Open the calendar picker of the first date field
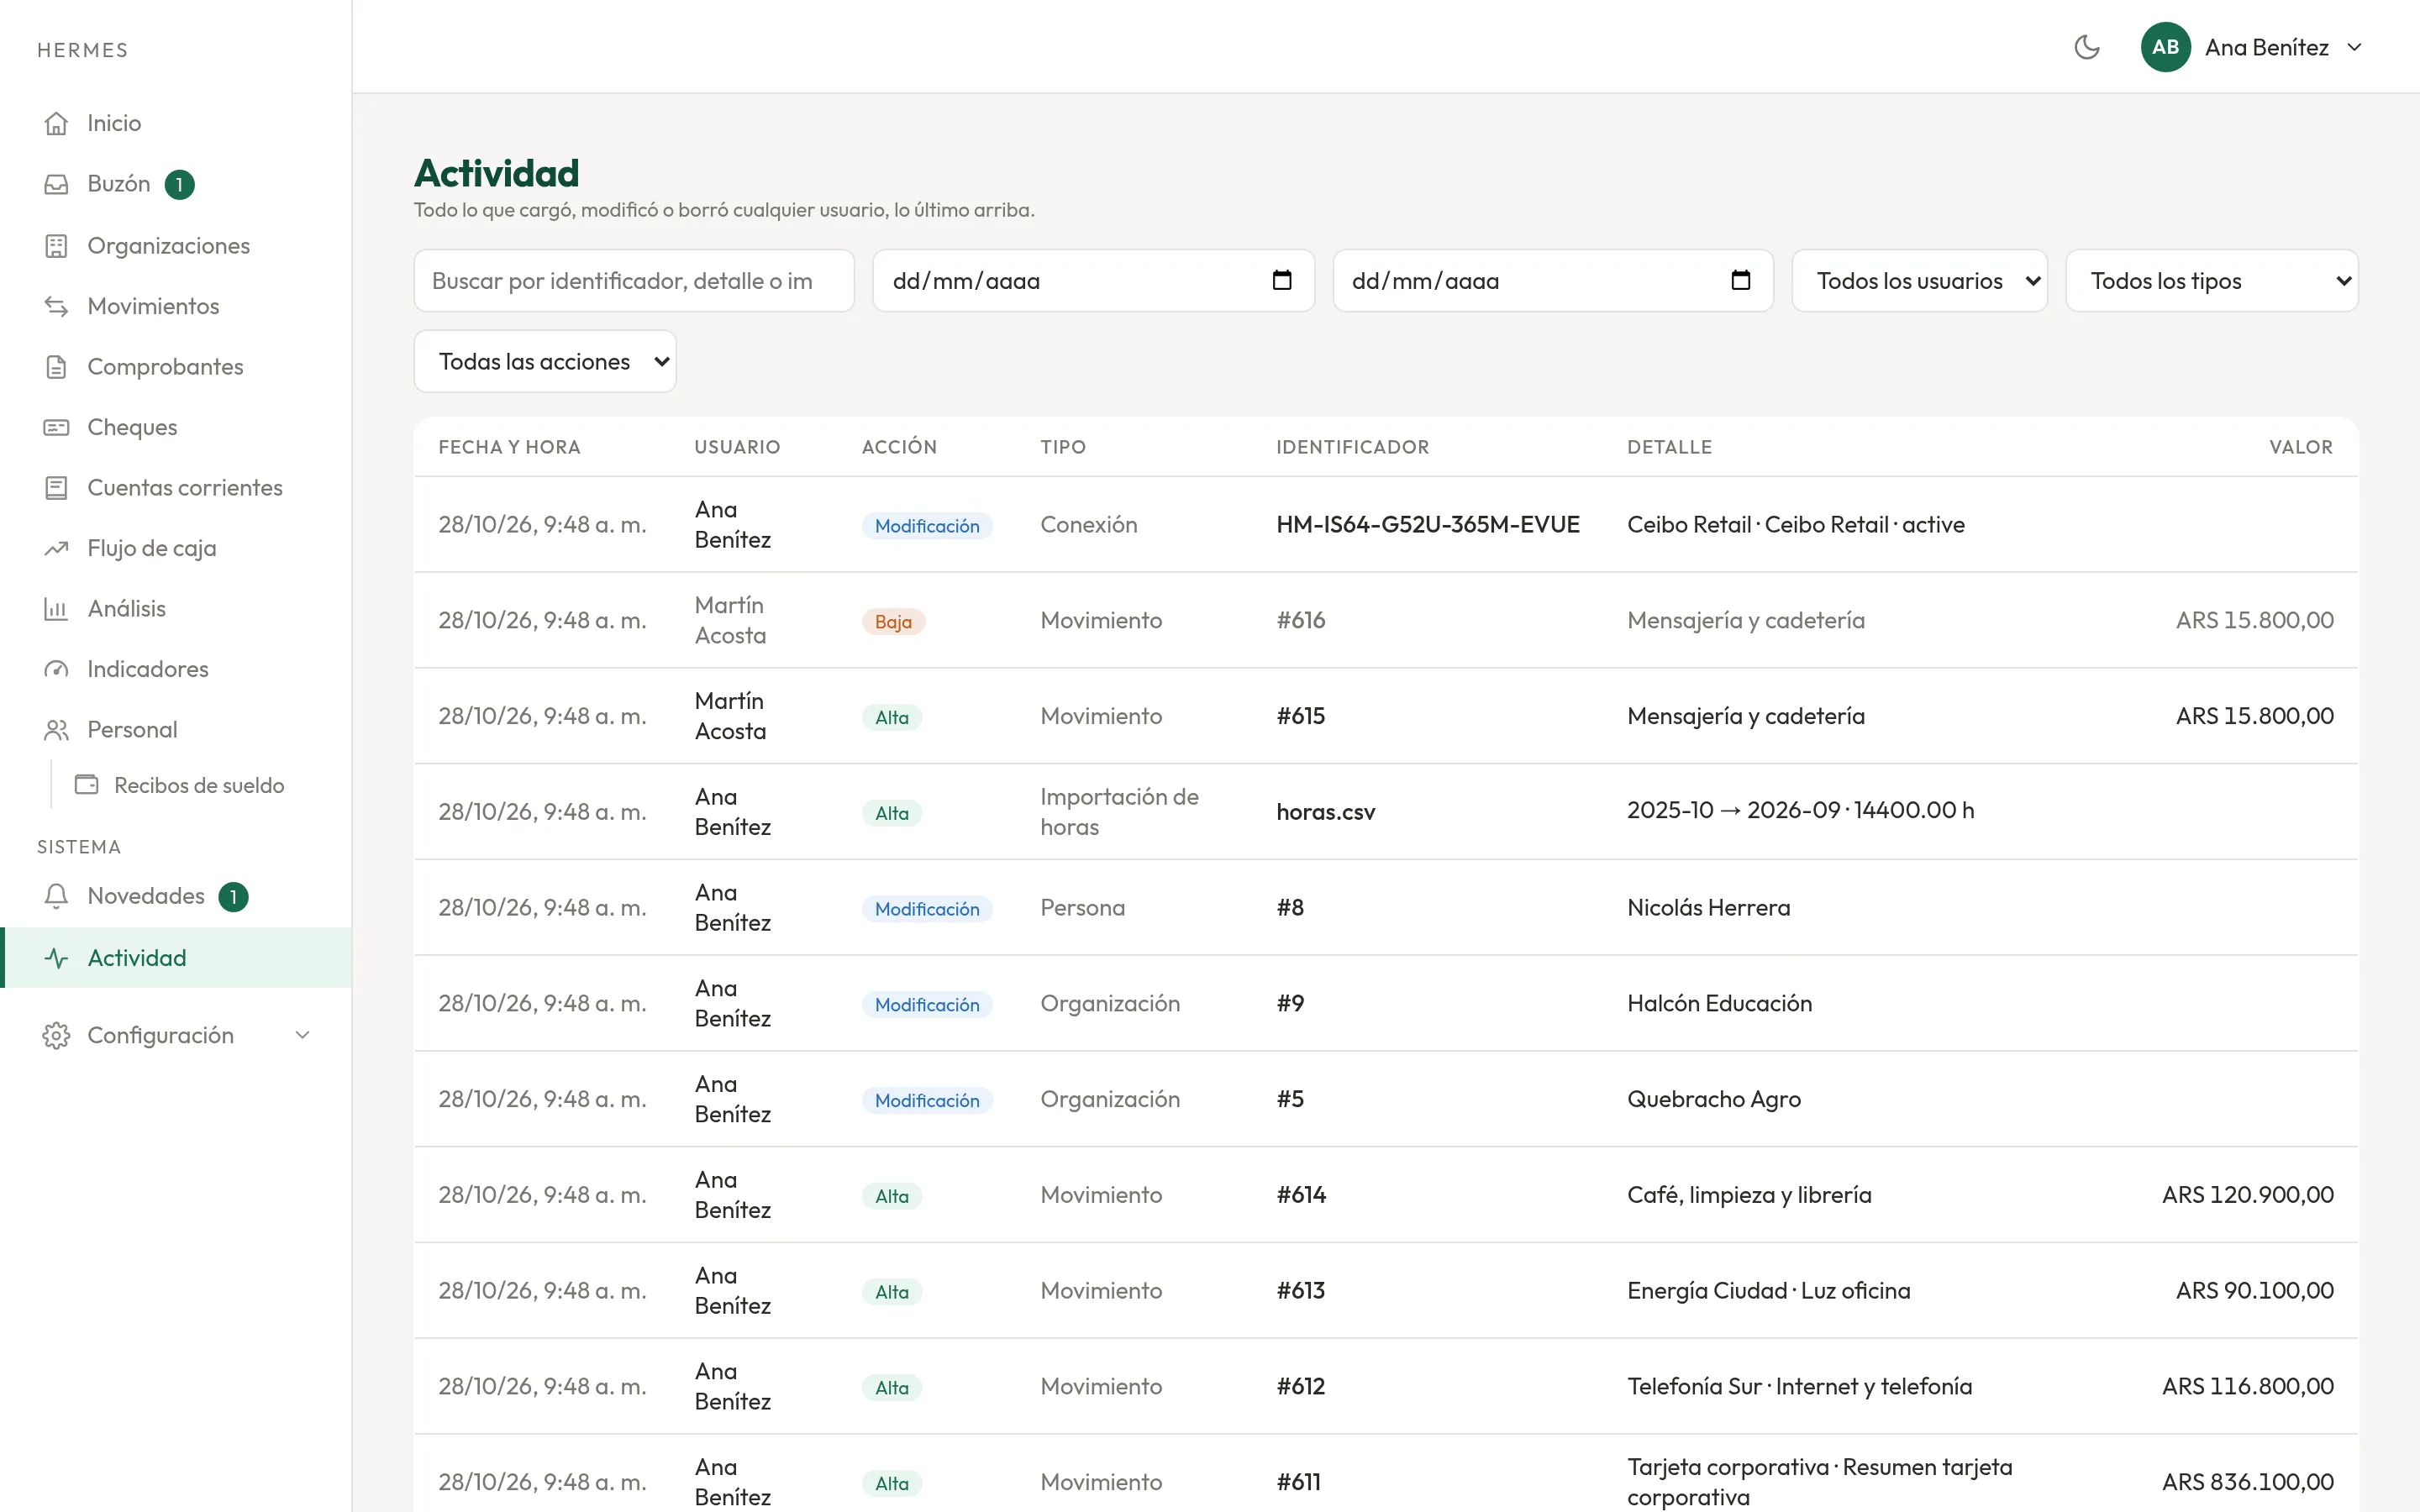 click(x=1281, y=280)
